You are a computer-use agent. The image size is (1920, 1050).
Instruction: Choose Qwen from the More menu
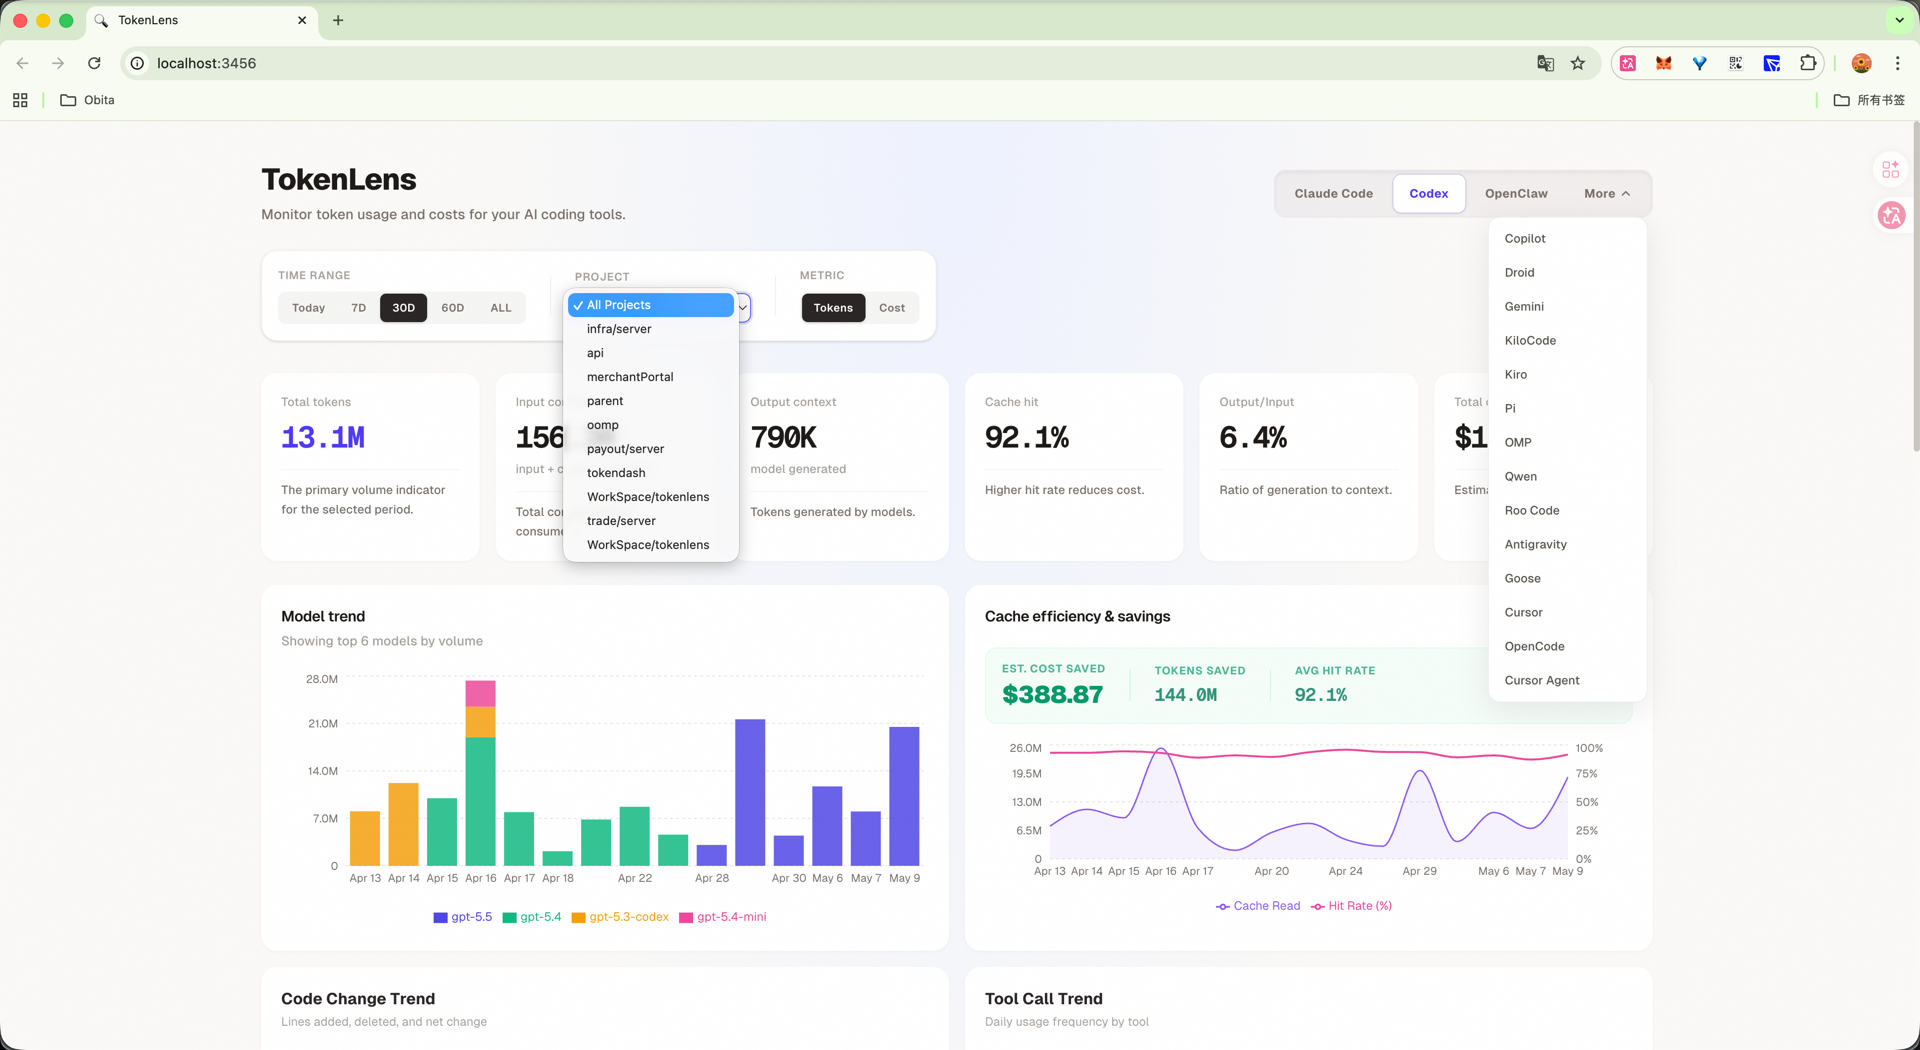click(x=1566, y=477)
